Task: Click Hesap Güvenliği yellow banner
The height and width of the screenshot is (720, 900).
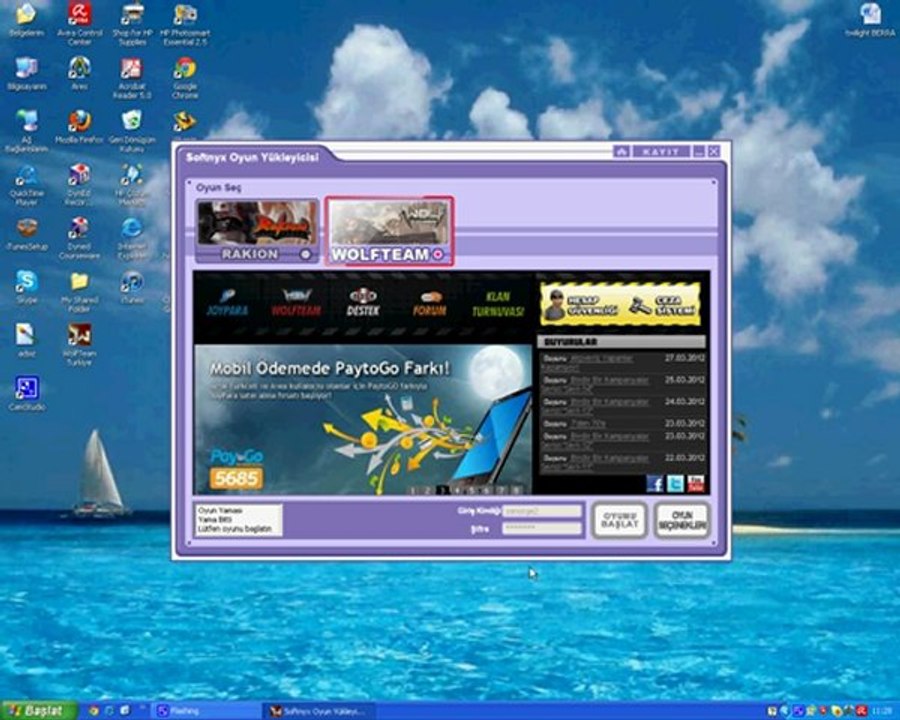Action: coord(583,305)
